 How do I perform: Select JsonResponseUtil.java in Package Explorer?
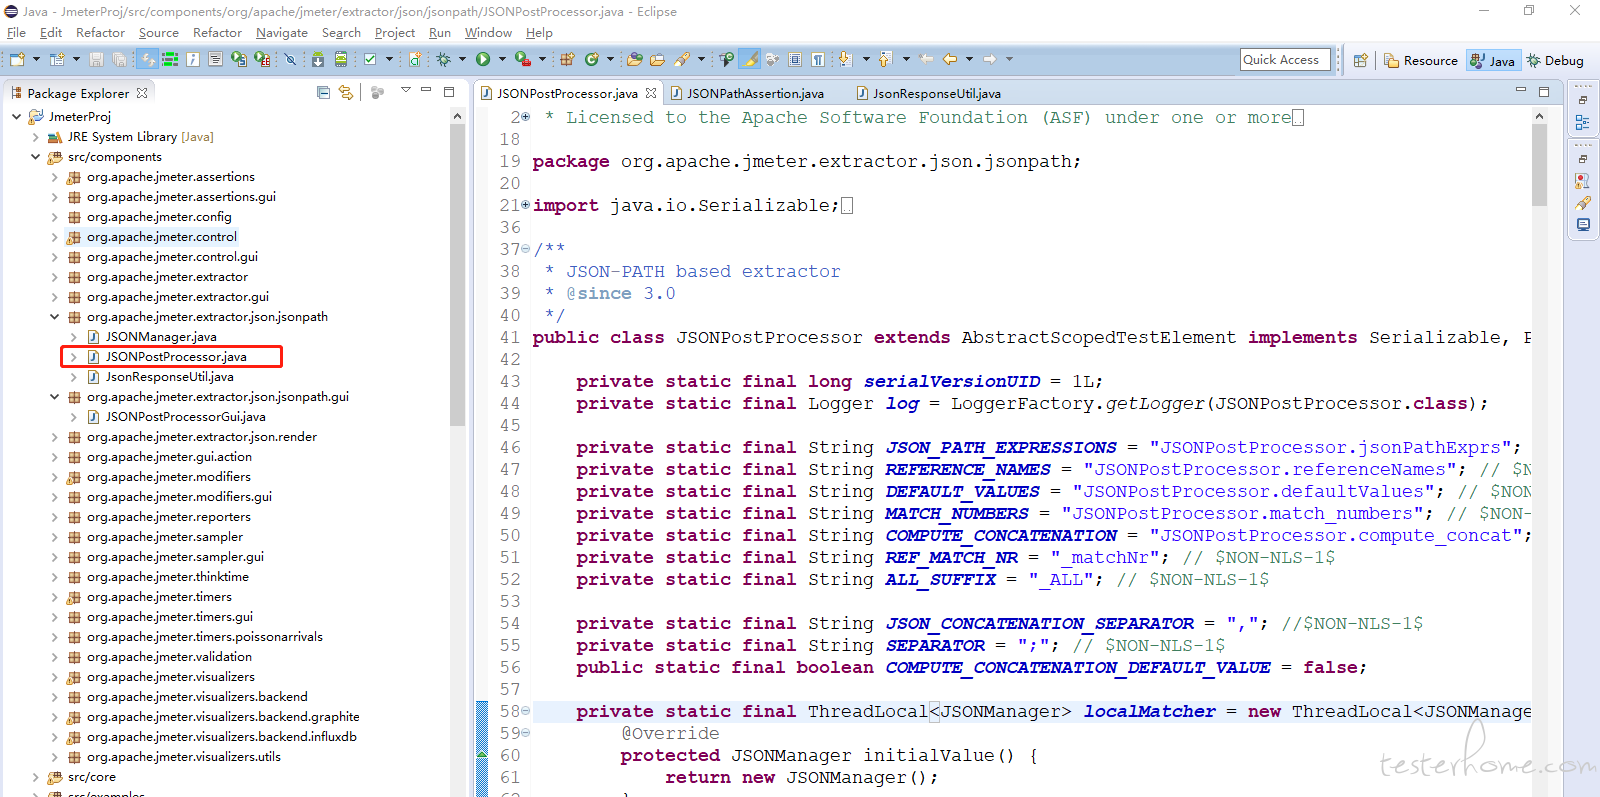tap(169, 377)
